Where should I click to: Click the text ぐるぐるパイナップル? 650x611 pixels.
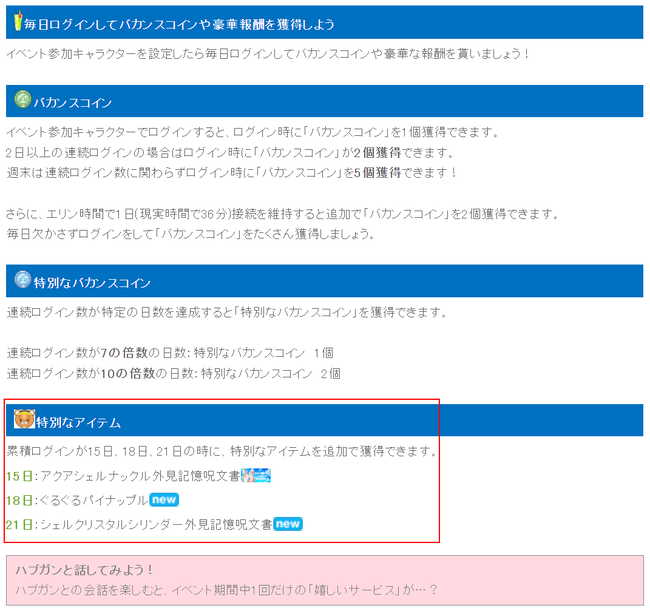pos(94,500)
